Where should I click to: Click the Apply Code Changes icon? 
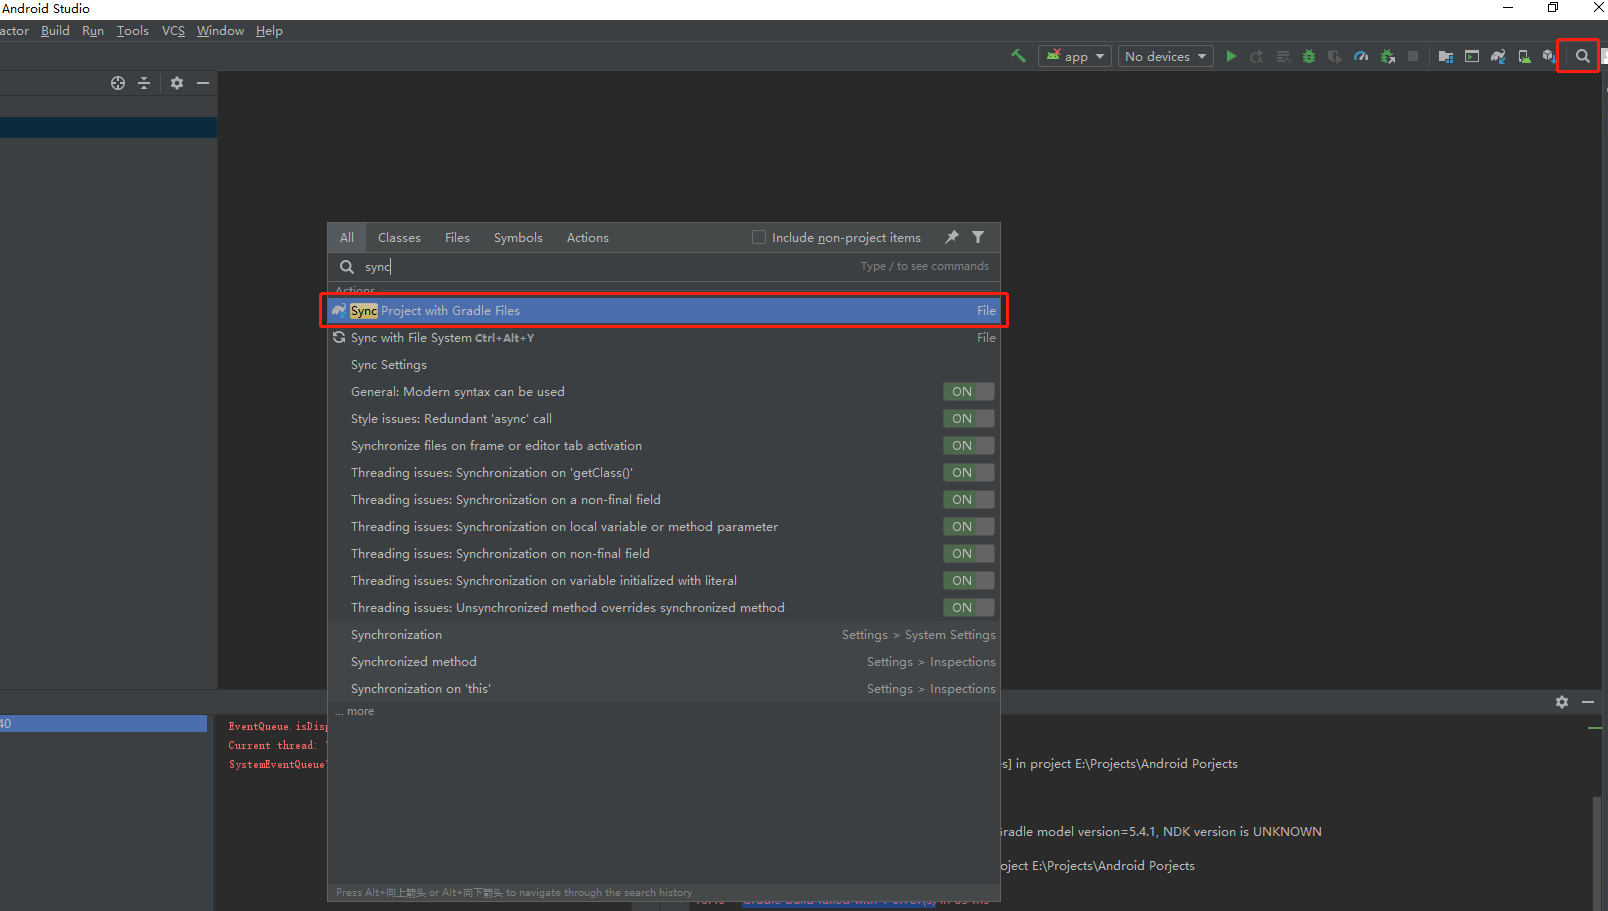pyautogui.click(x=1283, y=56)
